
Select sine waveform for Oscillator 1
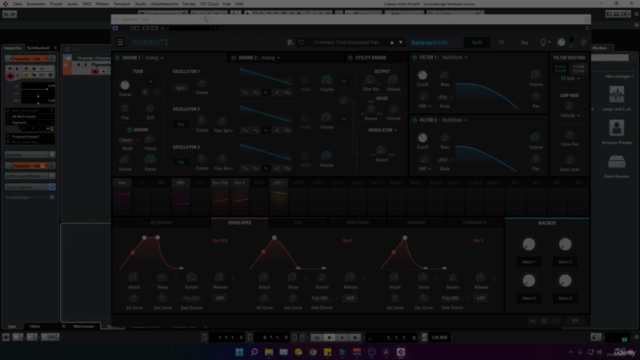[x=245, y=93]
